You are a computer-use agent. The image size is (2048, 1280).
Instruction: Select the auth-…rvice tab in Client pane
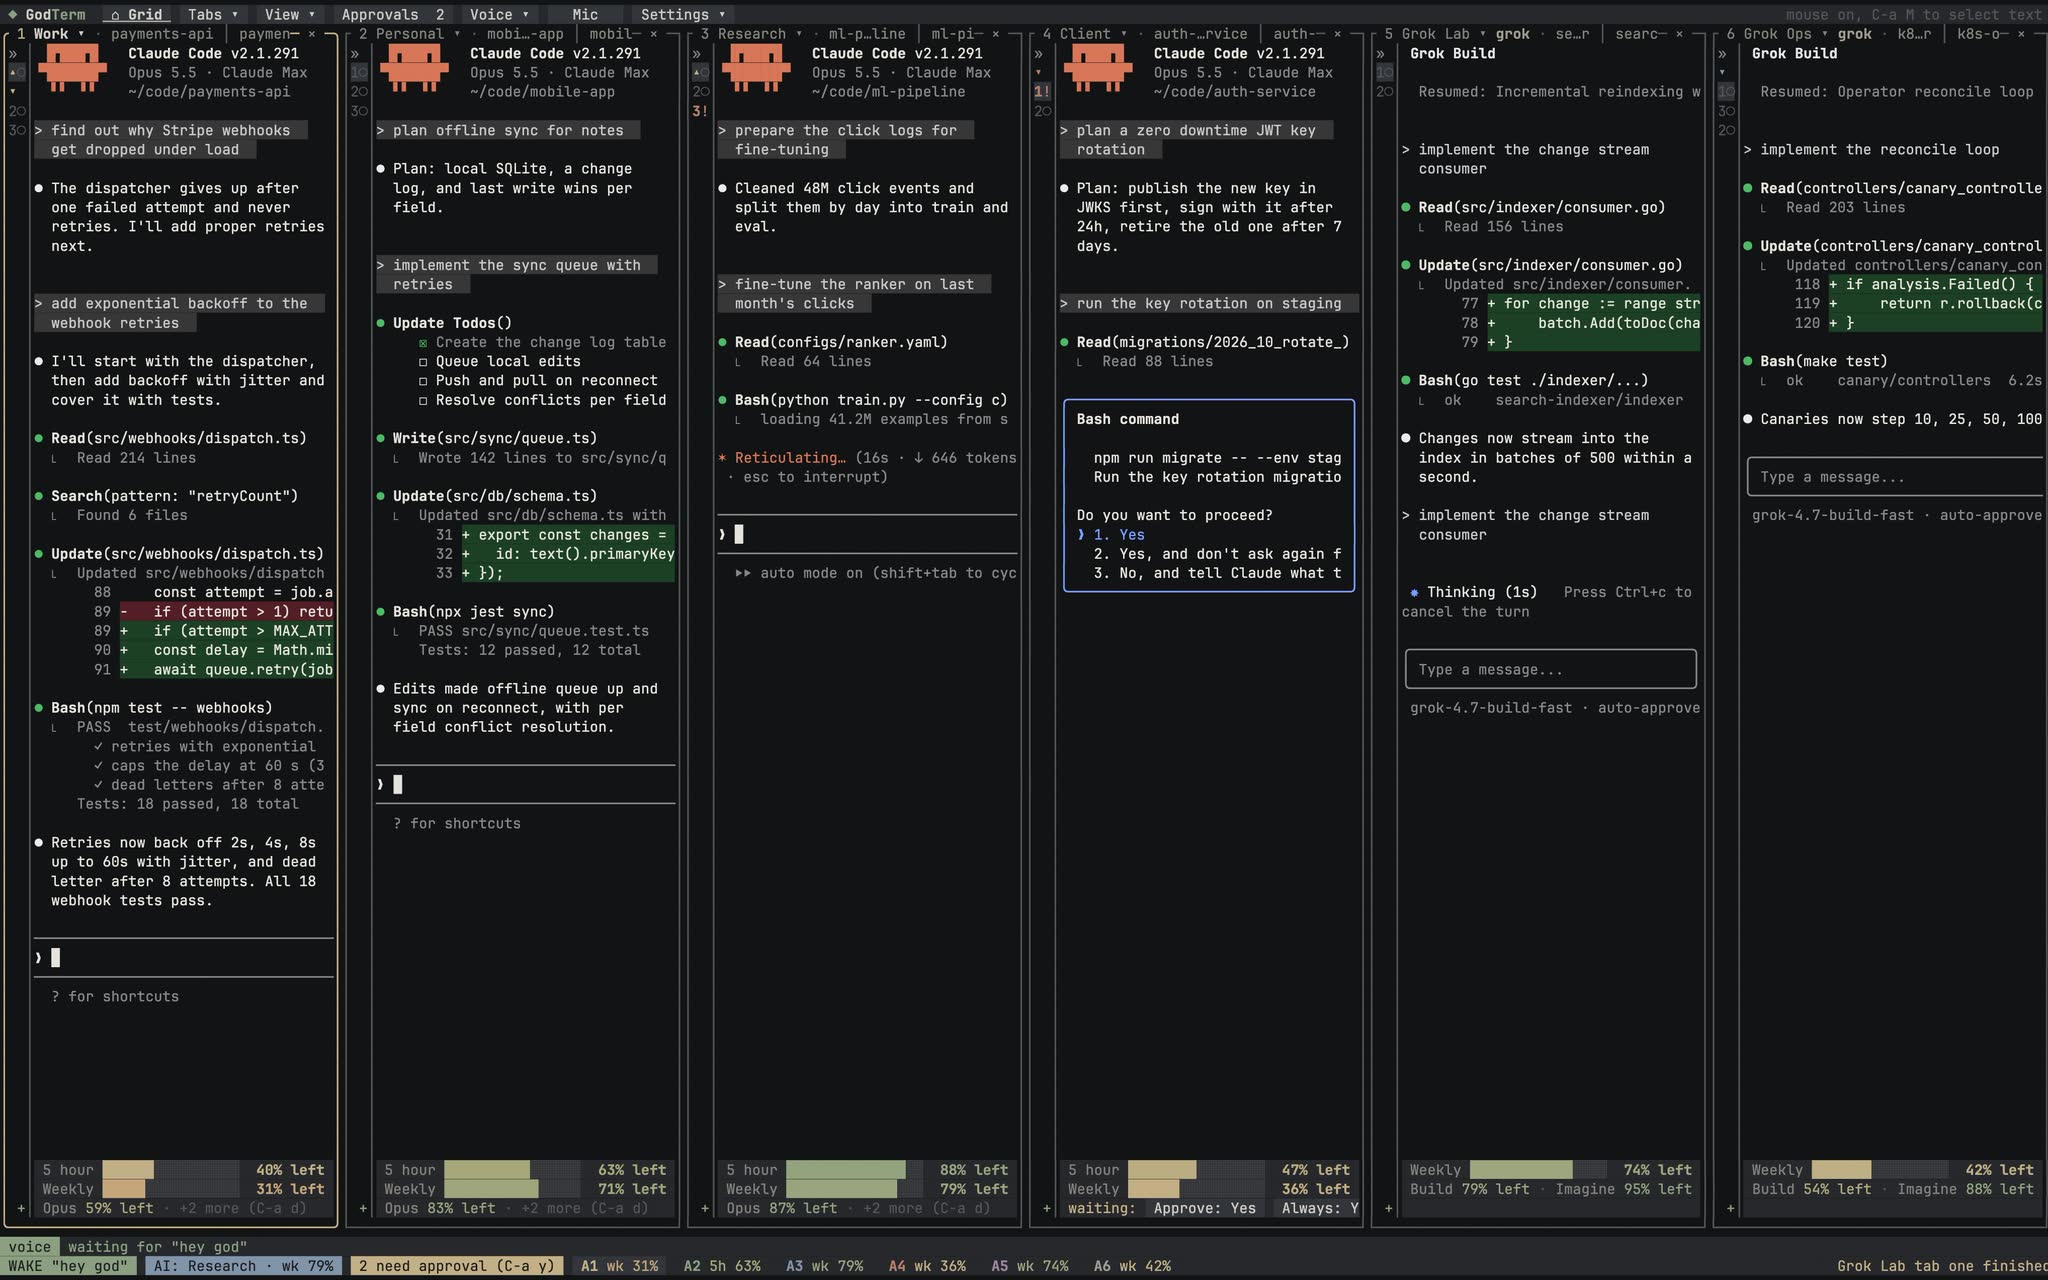(x=1200, y=34)
